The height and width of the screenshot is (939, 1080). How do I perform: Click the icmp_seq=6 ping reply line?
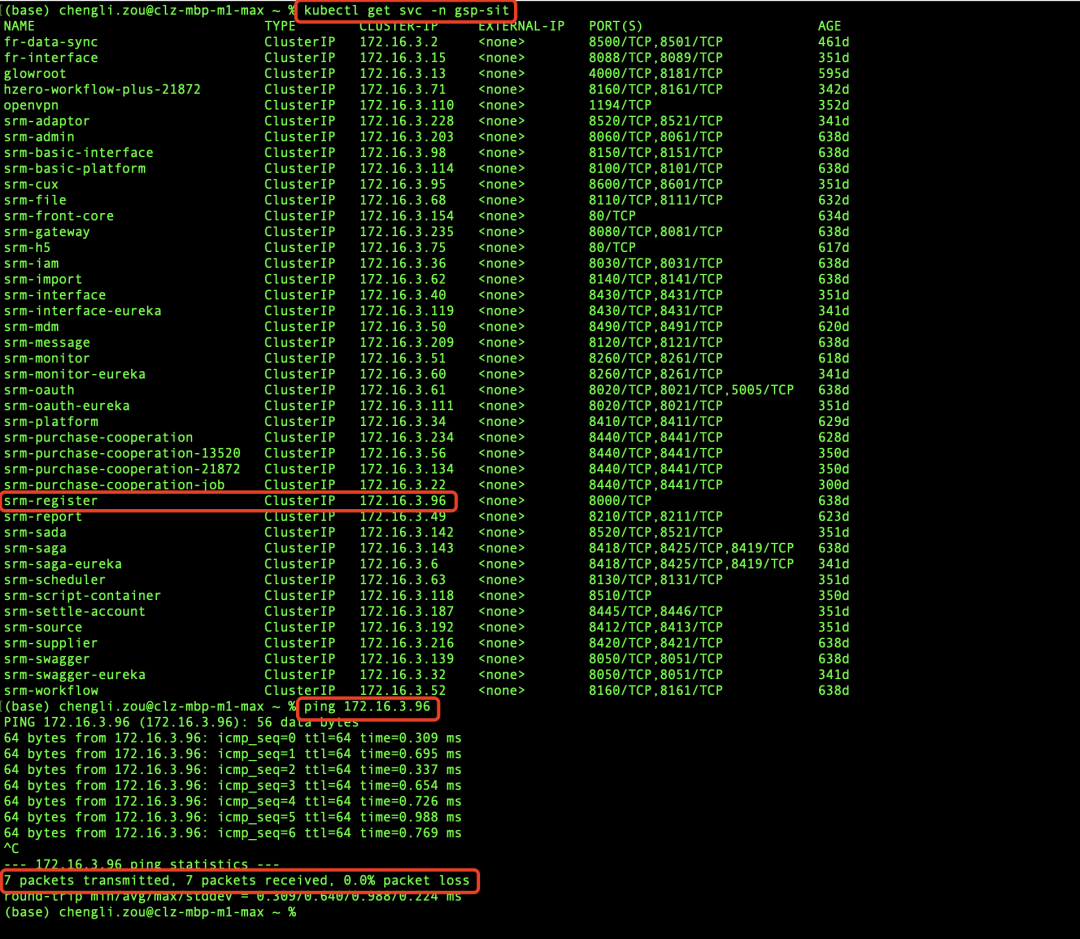point(233,834)
